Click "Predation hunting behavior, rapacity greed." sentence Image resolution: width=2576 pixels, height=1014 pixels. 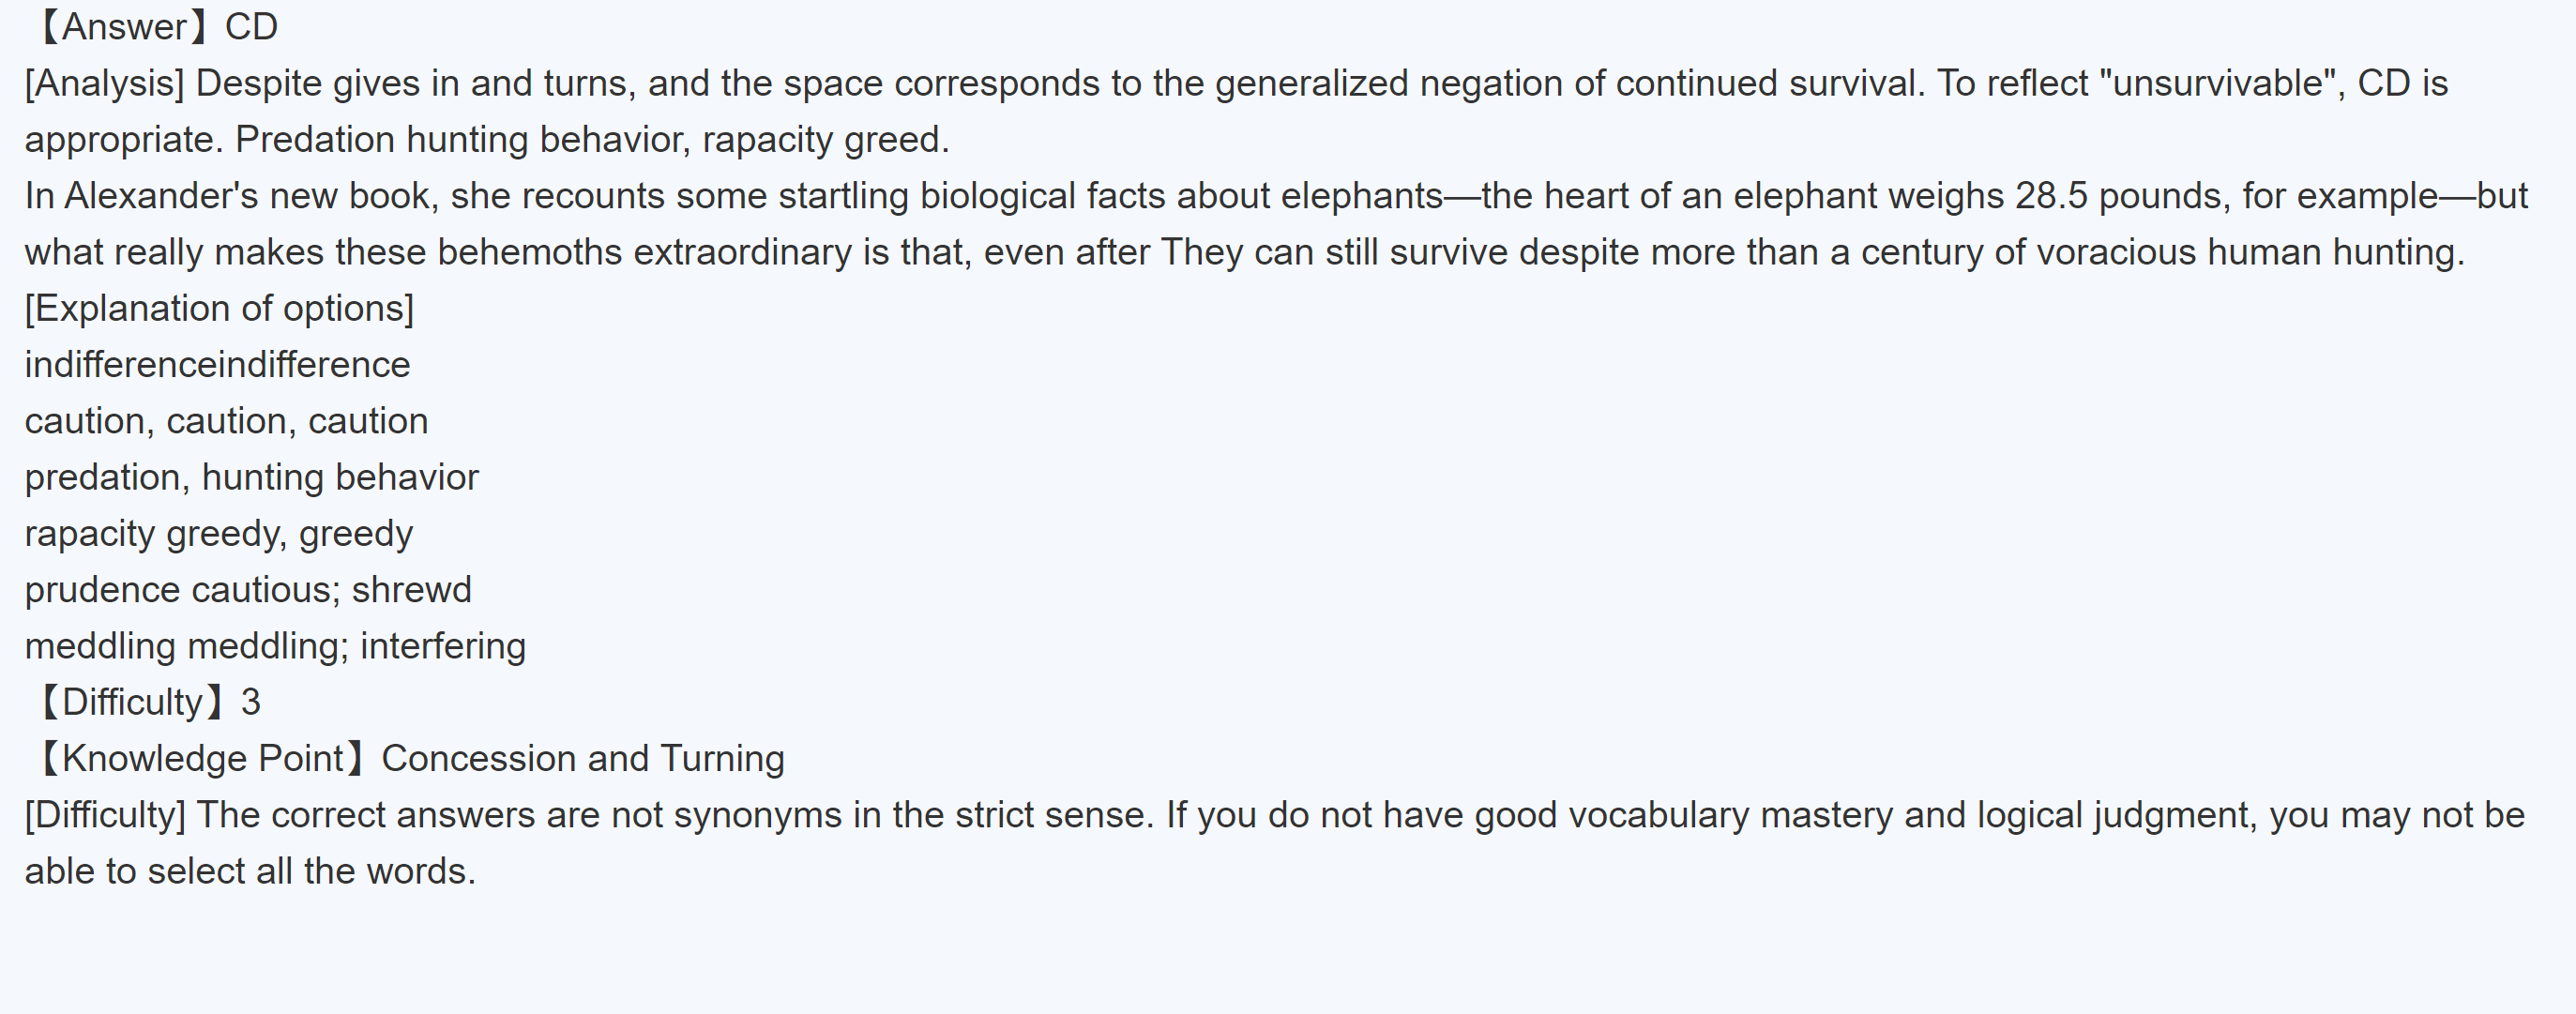tap(592, 140)
